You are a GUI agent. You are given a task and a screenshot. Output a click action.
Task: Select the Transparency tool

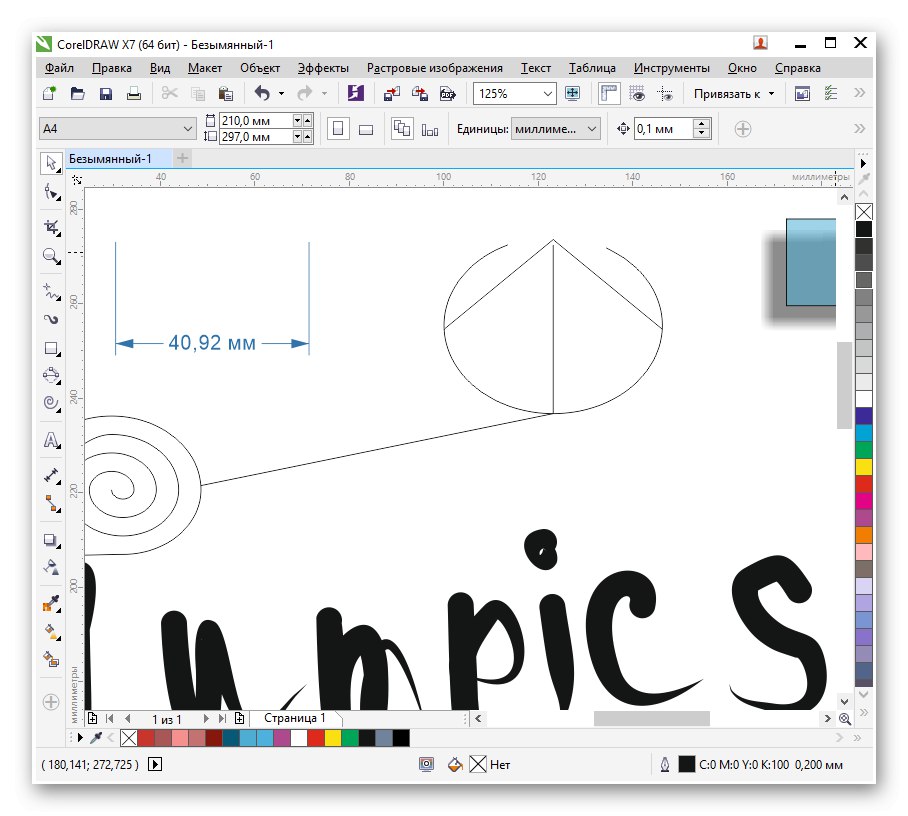(51, 568)
